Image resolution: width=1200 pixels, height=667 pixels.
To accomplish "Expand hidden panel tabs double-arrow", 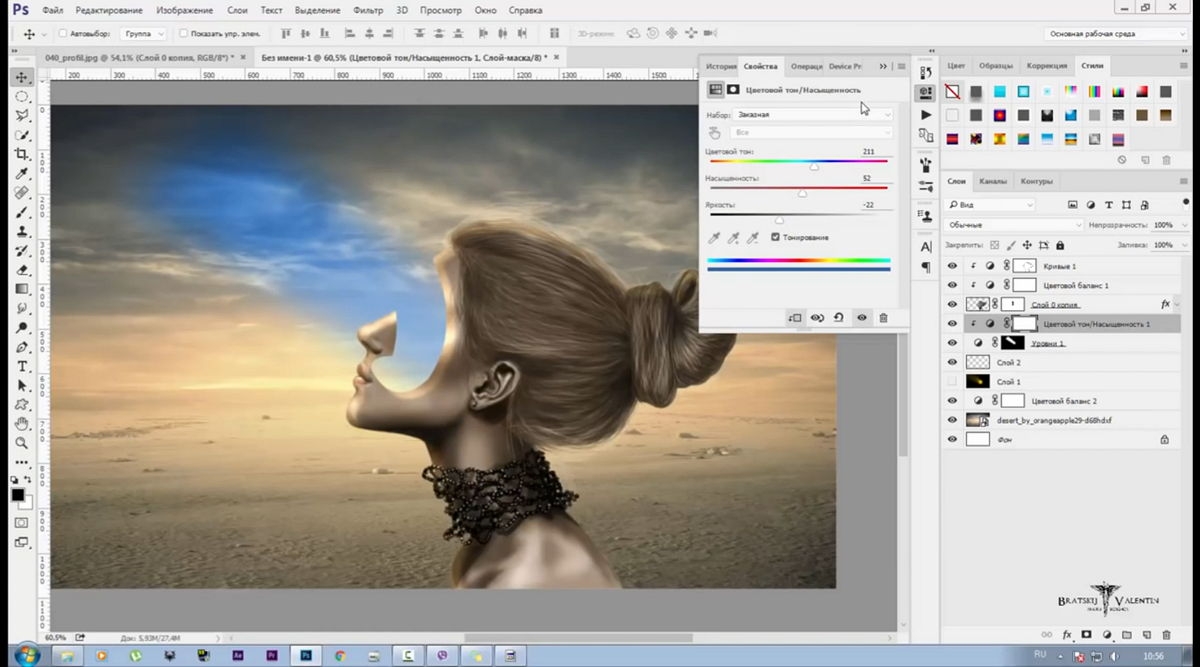I will (883, 66).
